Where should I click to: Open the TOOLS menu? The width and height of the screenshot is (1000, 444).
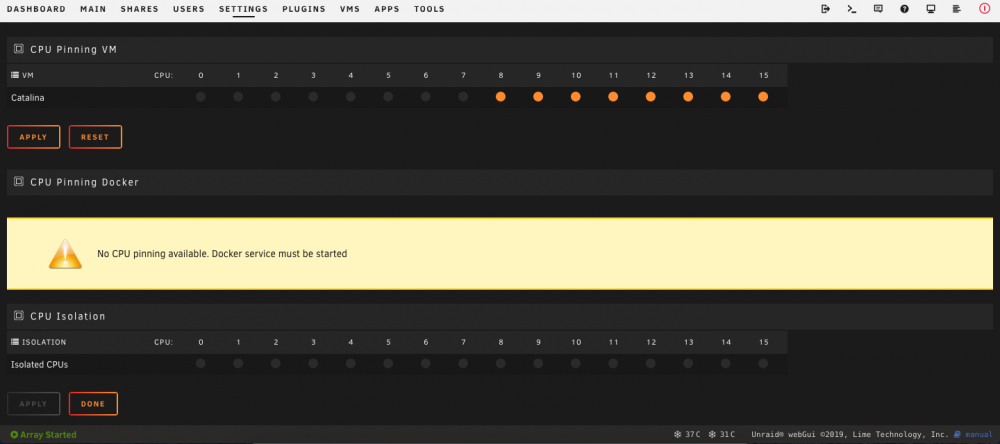pos(429,9)
